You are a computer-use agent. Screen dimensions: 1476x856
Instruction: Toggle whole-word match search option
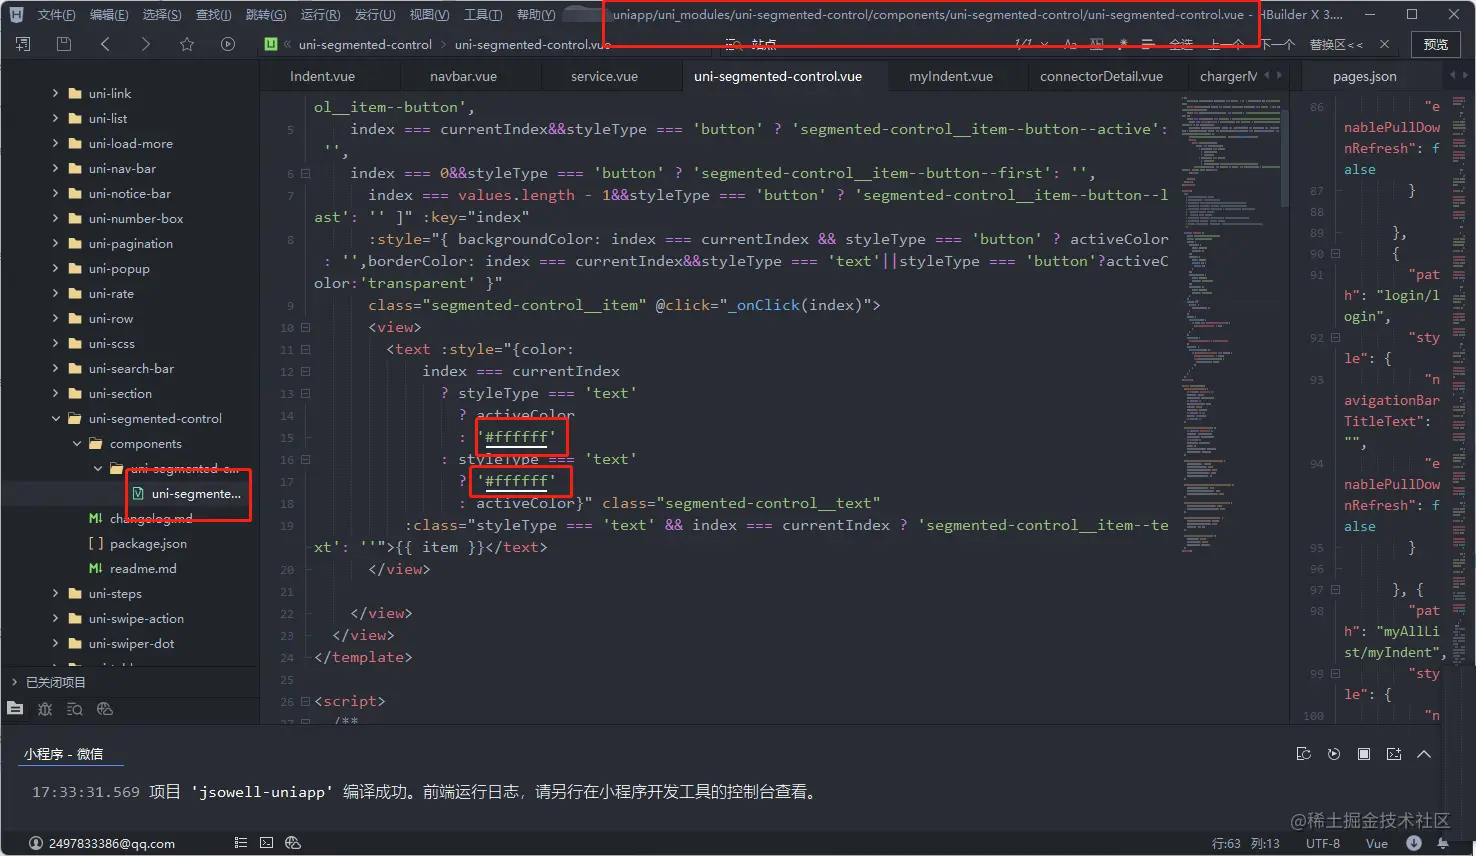[1097, 44]
